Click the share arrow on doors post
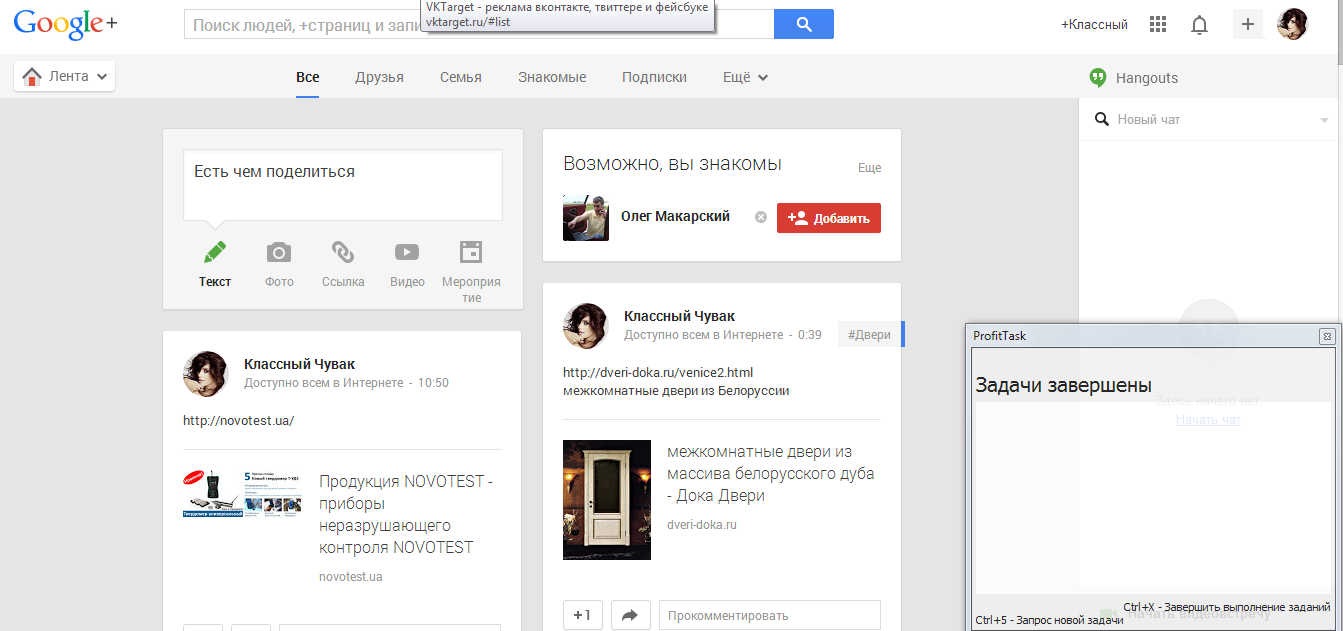This screenshot has height=631, width=1343. (630, 615)
